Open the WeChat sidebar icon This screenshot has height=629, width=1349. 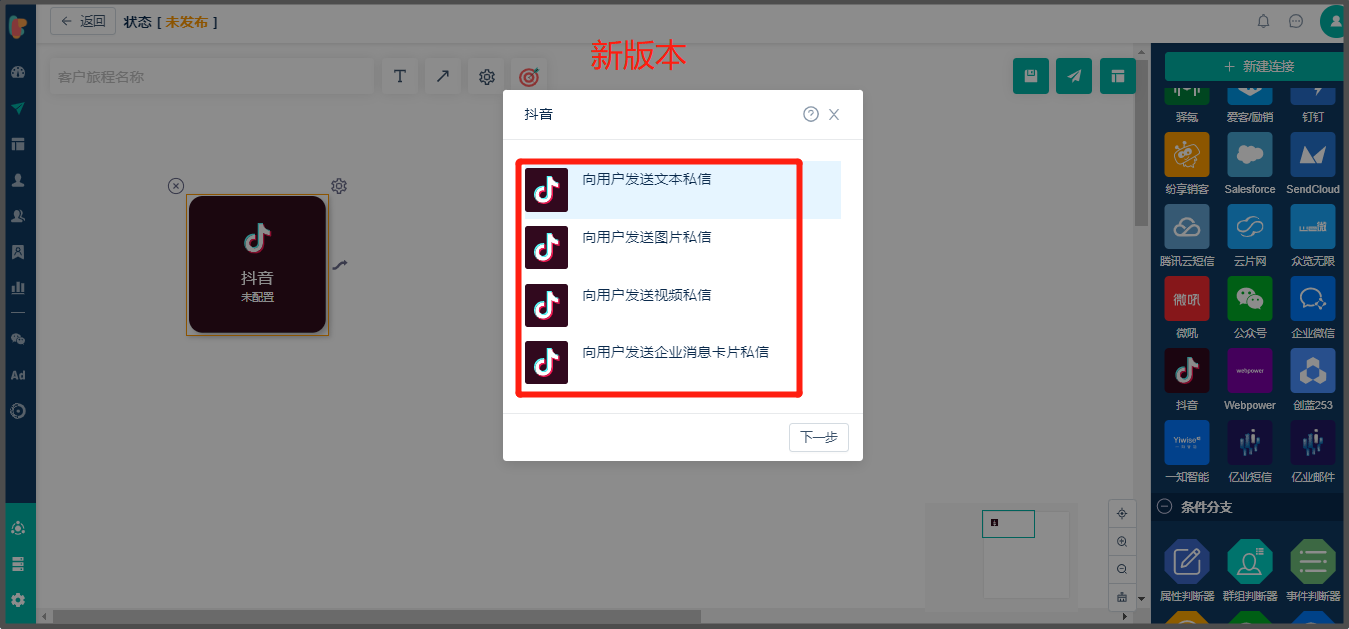tap(18, 339)
